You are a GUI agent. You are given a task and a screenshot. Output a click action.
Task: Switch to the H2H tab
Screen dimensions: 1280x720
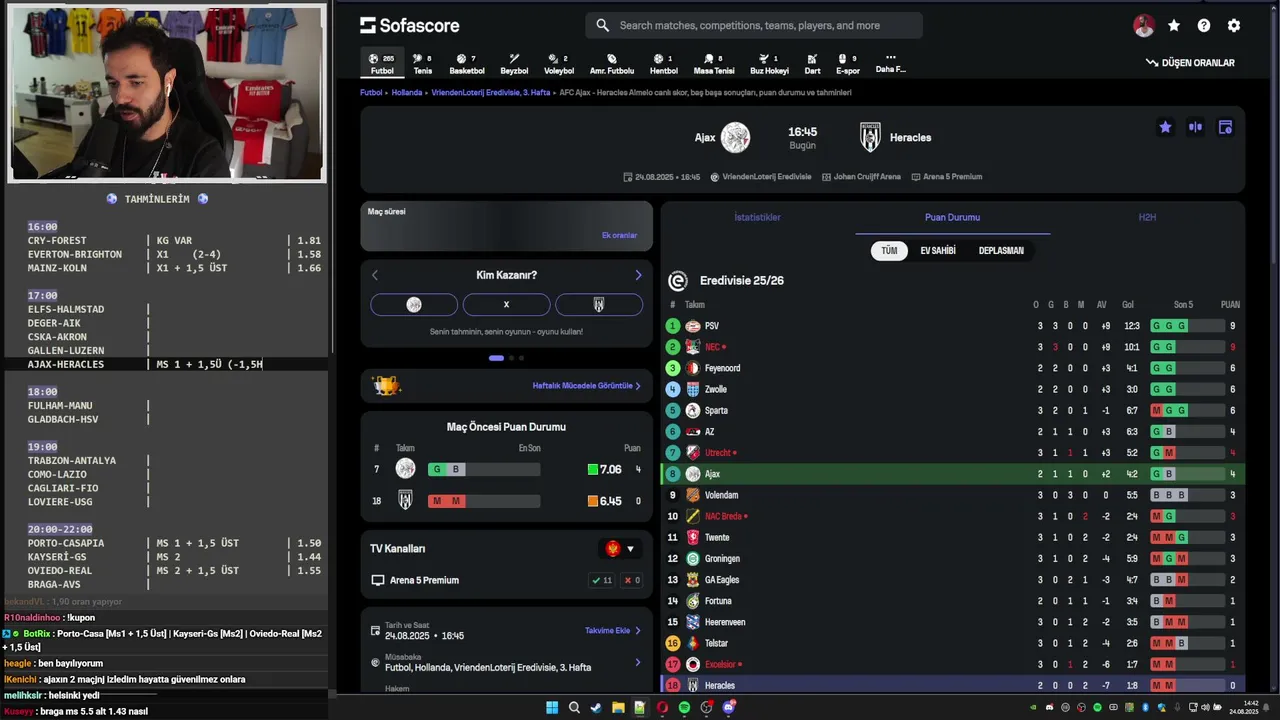click(x=1147, y=217)
